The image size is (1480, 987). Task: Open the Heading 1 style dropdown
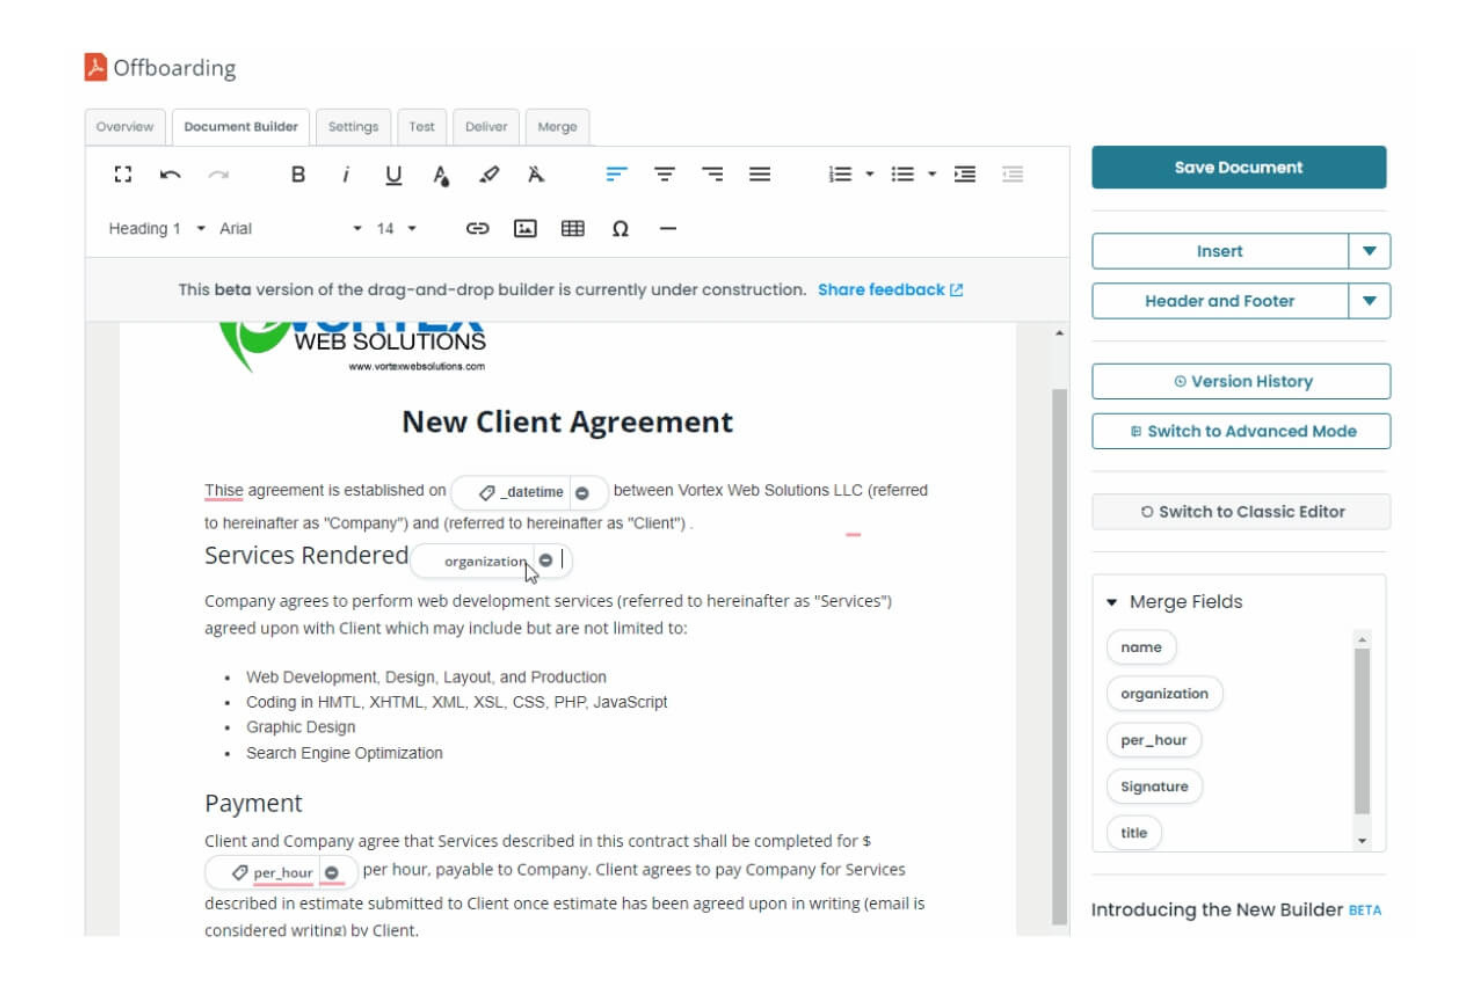(x=150, y=228)
